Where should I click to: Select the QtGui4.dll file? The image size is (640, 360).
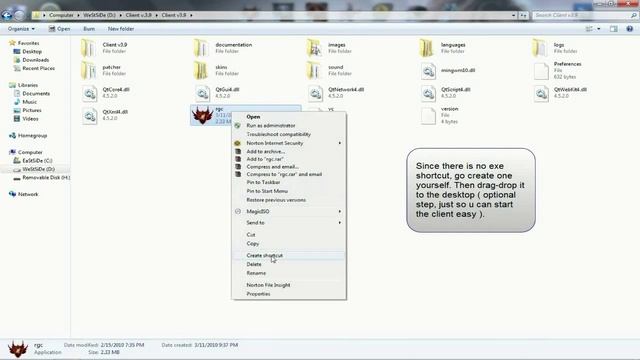(x=218, y=93)
